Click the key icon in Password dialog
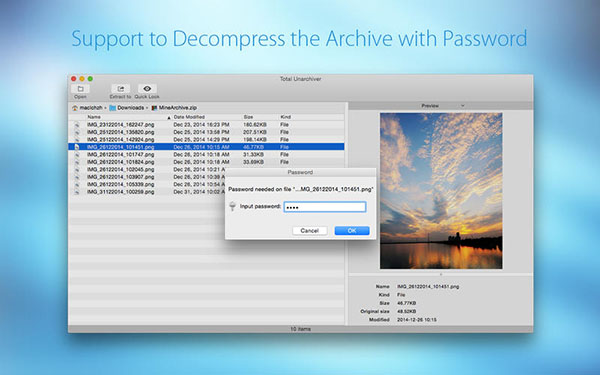The image size is (600, 375). [232, 206]
